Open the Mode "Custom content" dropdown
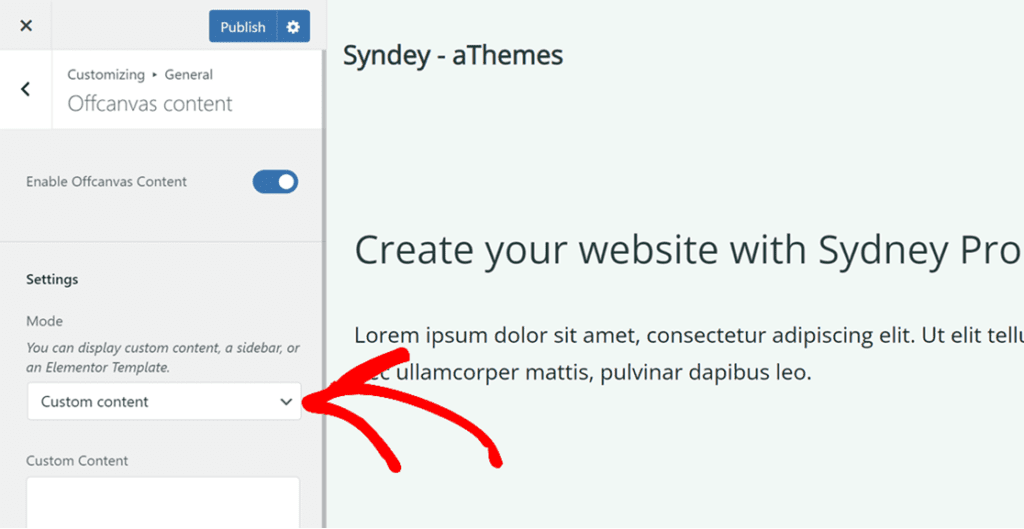The image size is (1024, 529). click(x=150, y=402)
